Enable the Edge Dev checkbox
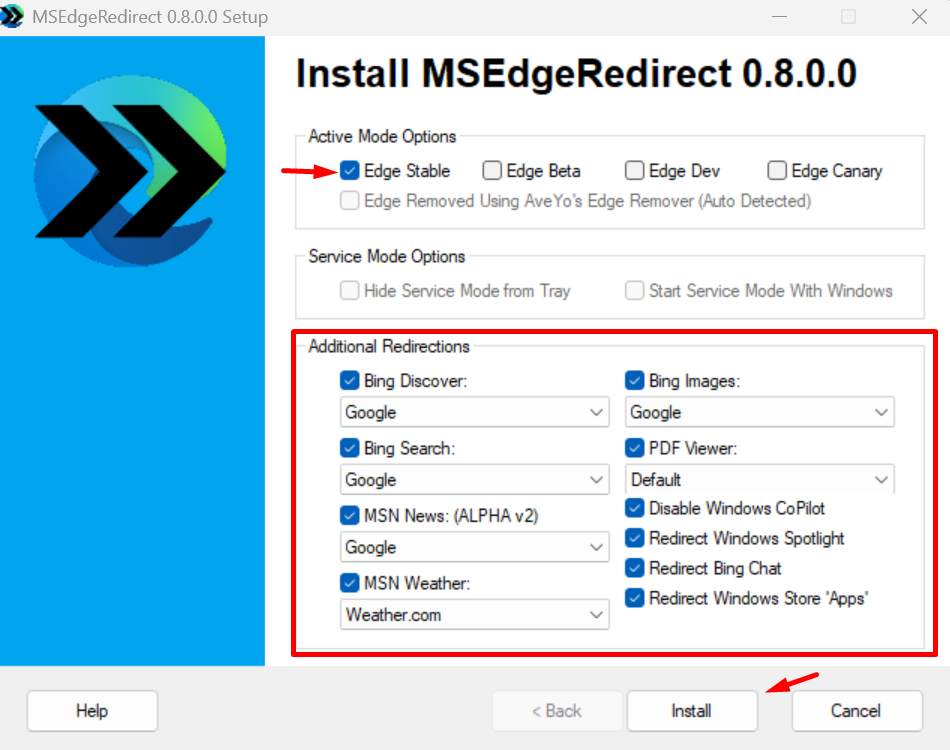950x750 pixels. 634,171
